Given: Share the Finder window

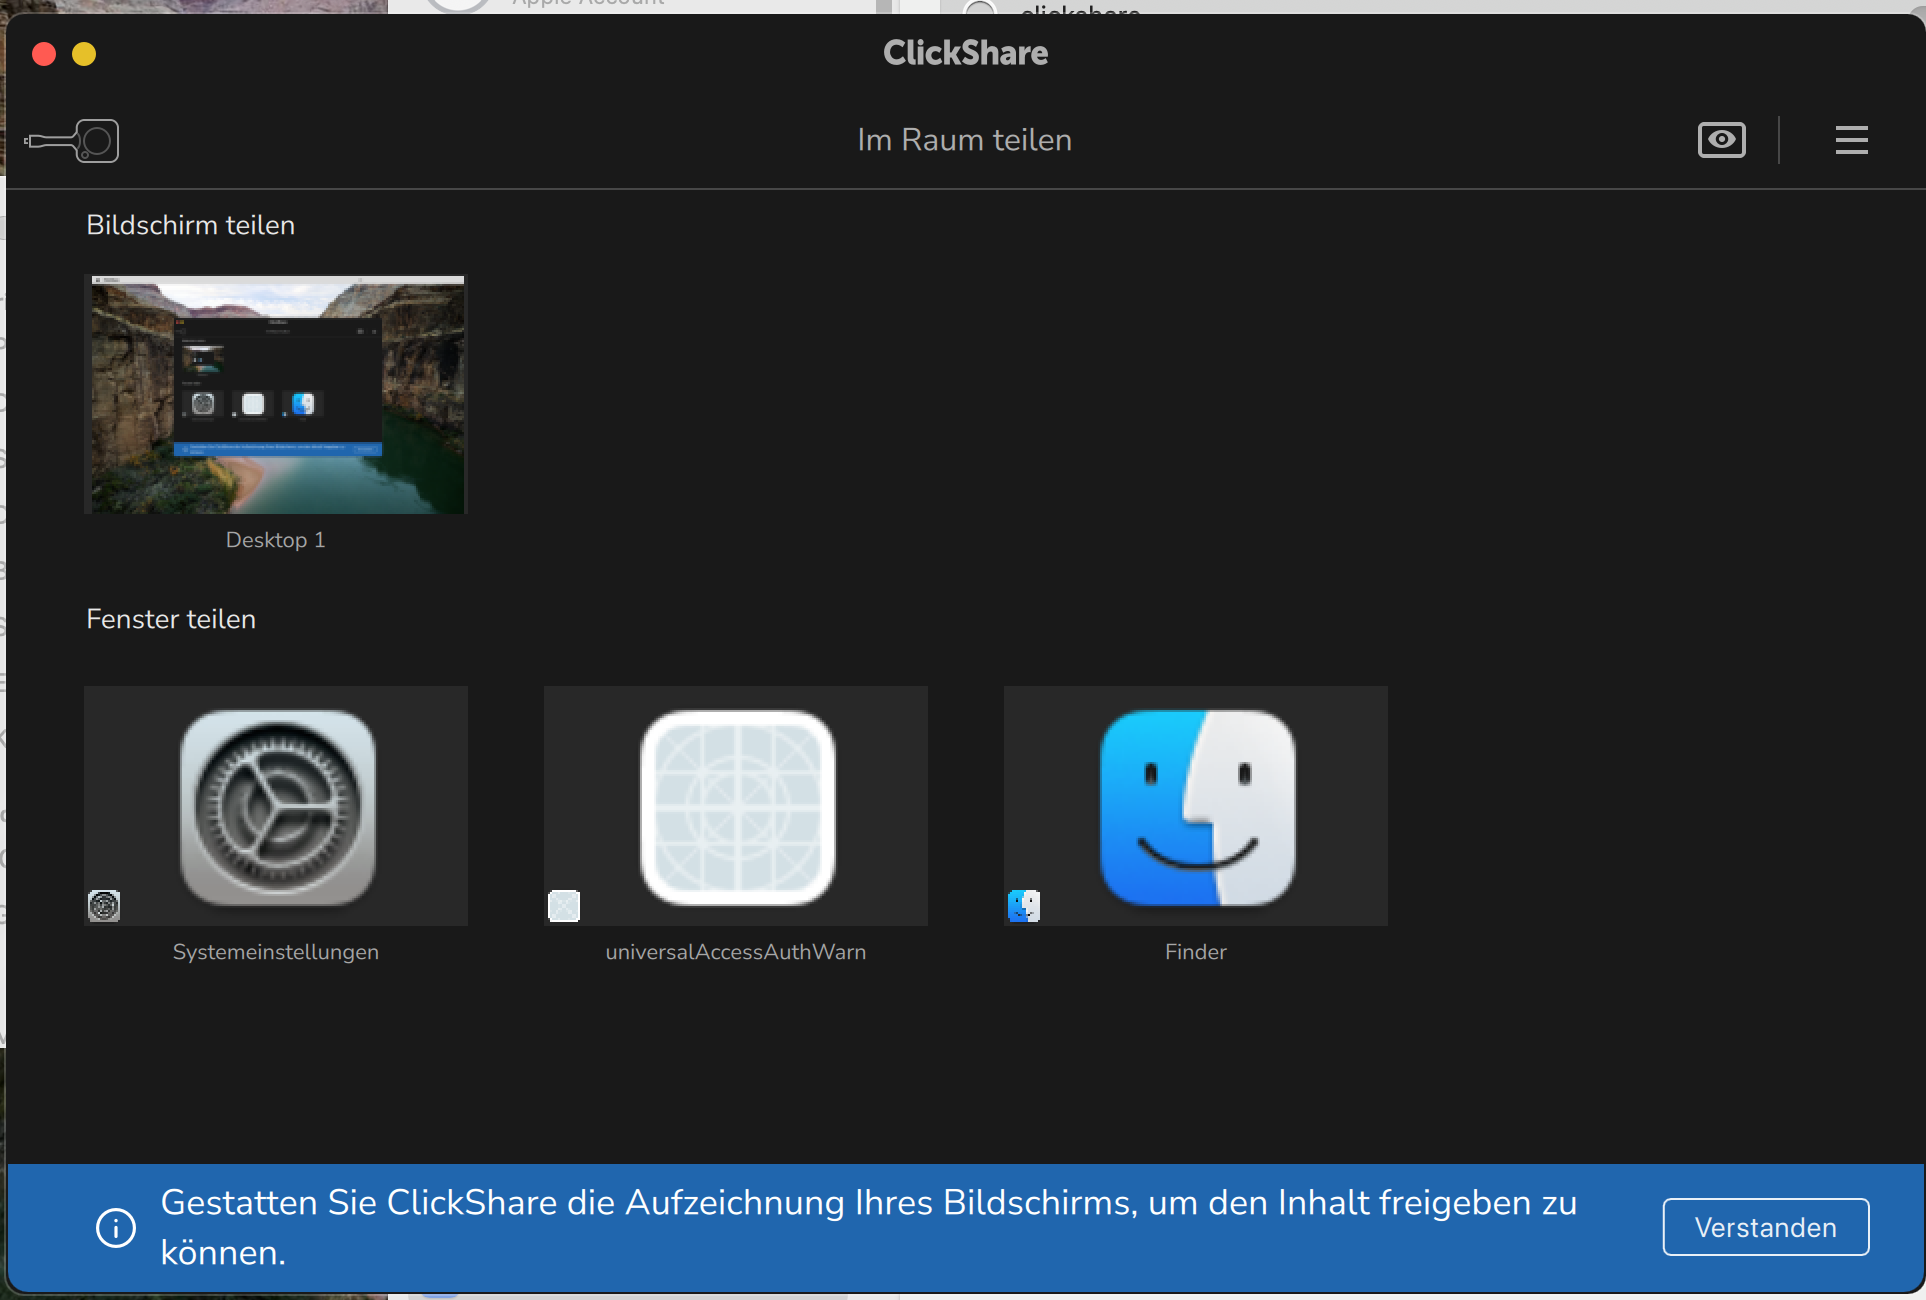Looking at the screenshot, I should 1196,806.
